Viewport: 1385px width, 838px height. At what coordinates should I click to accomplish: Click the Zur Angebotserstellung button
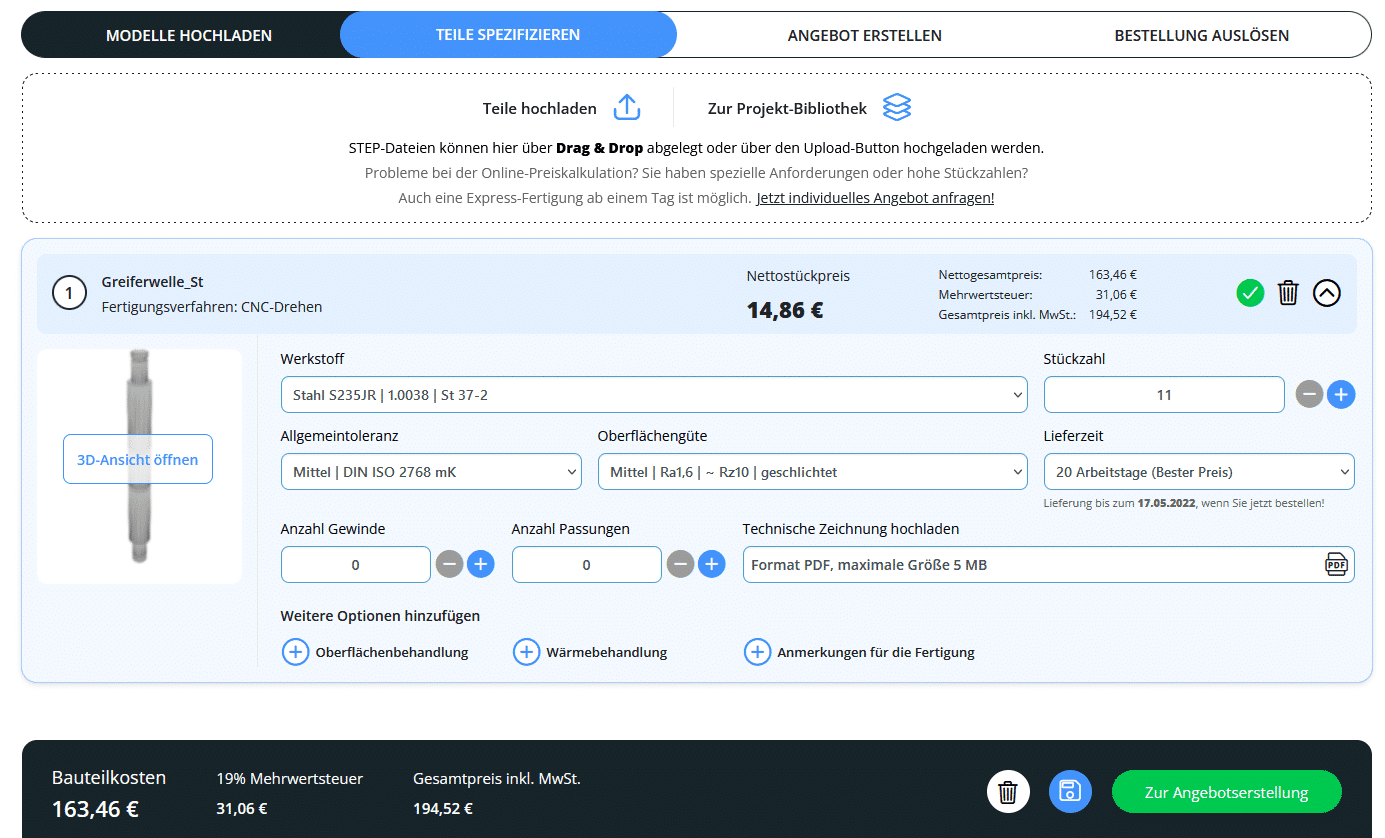1226,792
